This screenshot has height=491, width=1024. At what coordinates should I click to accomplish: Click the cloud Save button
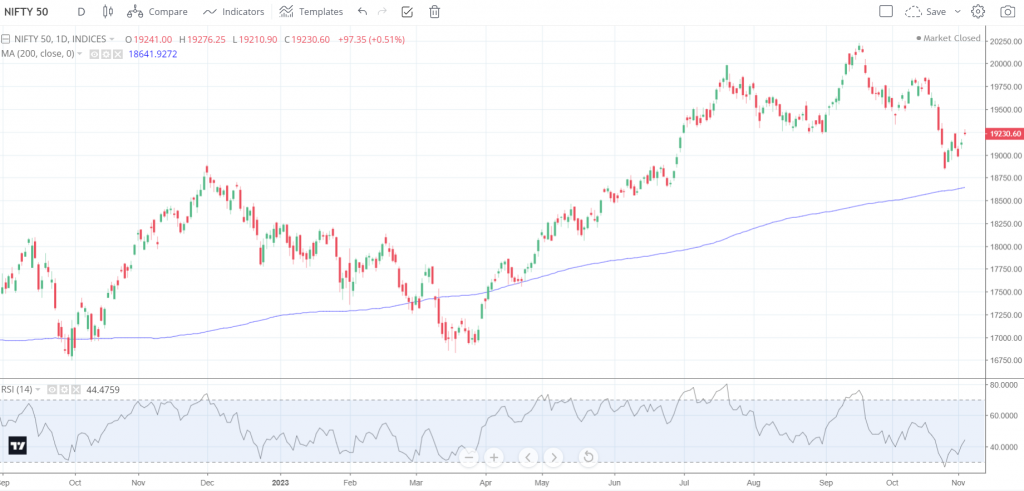(x=925, y=12)
